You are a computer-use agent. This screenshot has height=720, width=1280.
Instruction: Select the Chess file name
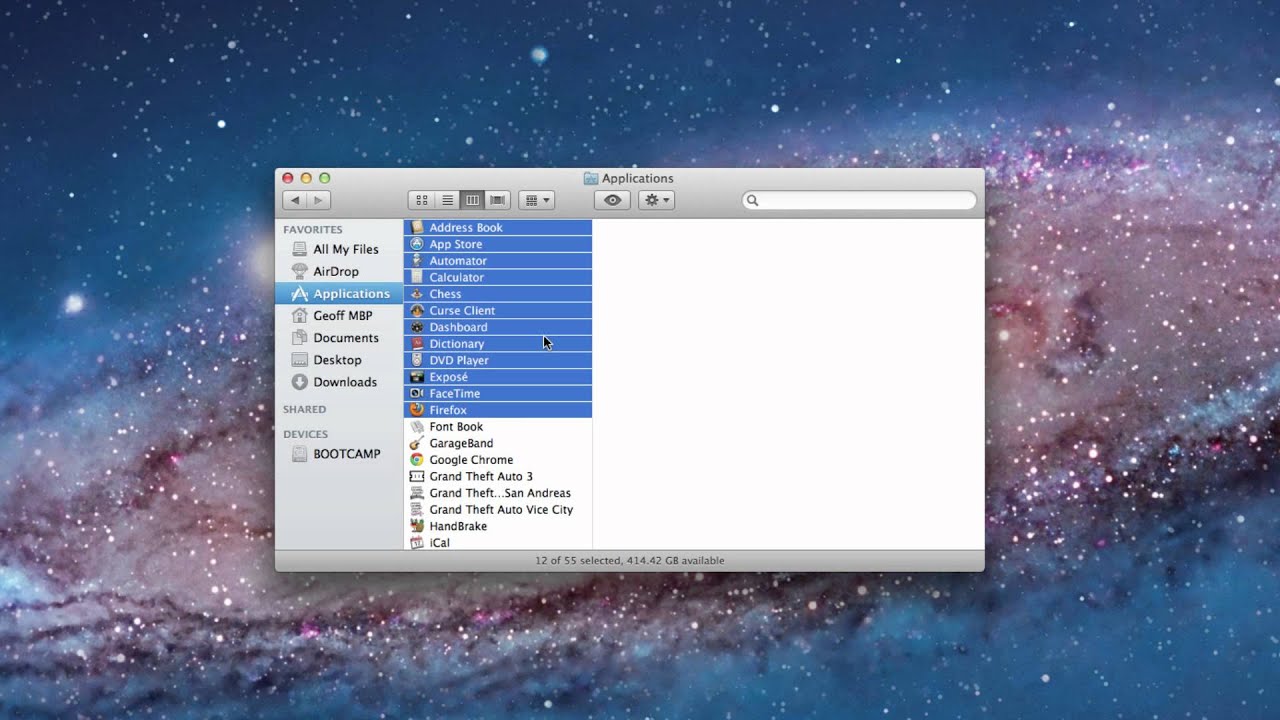[445, 294]
